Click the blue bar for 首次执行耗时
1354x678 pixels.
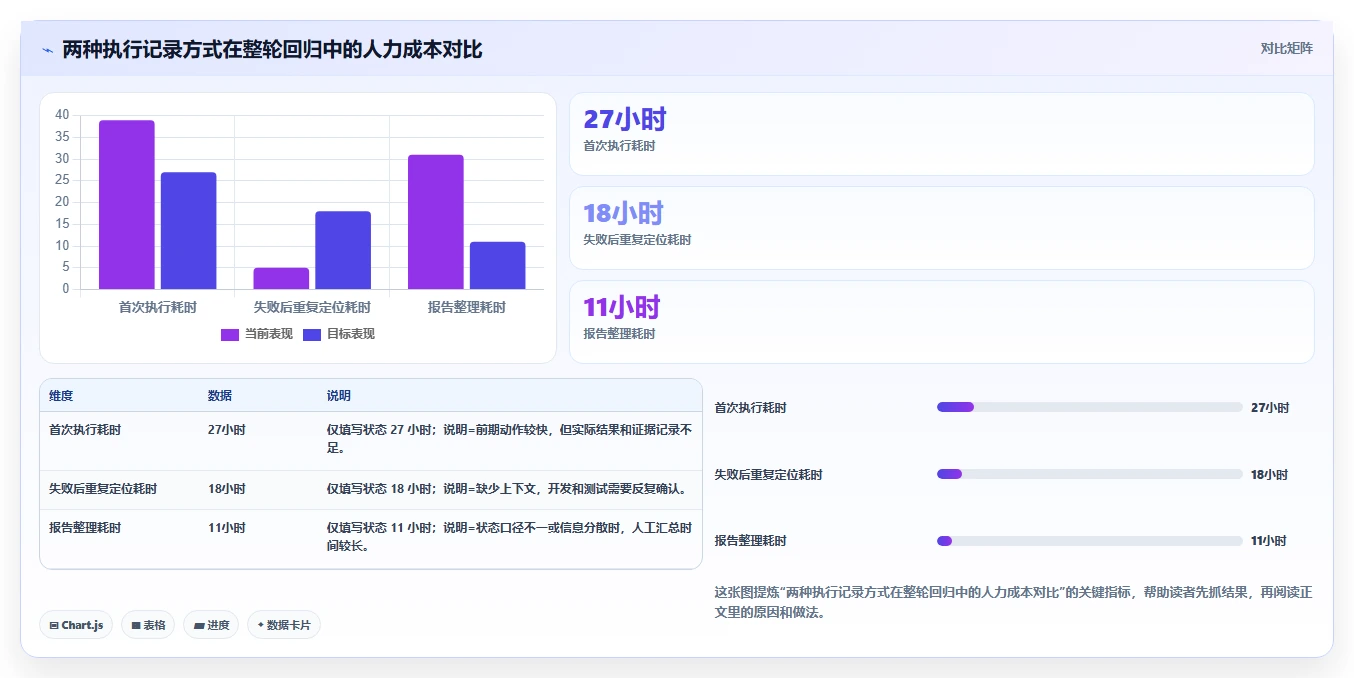pos(189,231)
